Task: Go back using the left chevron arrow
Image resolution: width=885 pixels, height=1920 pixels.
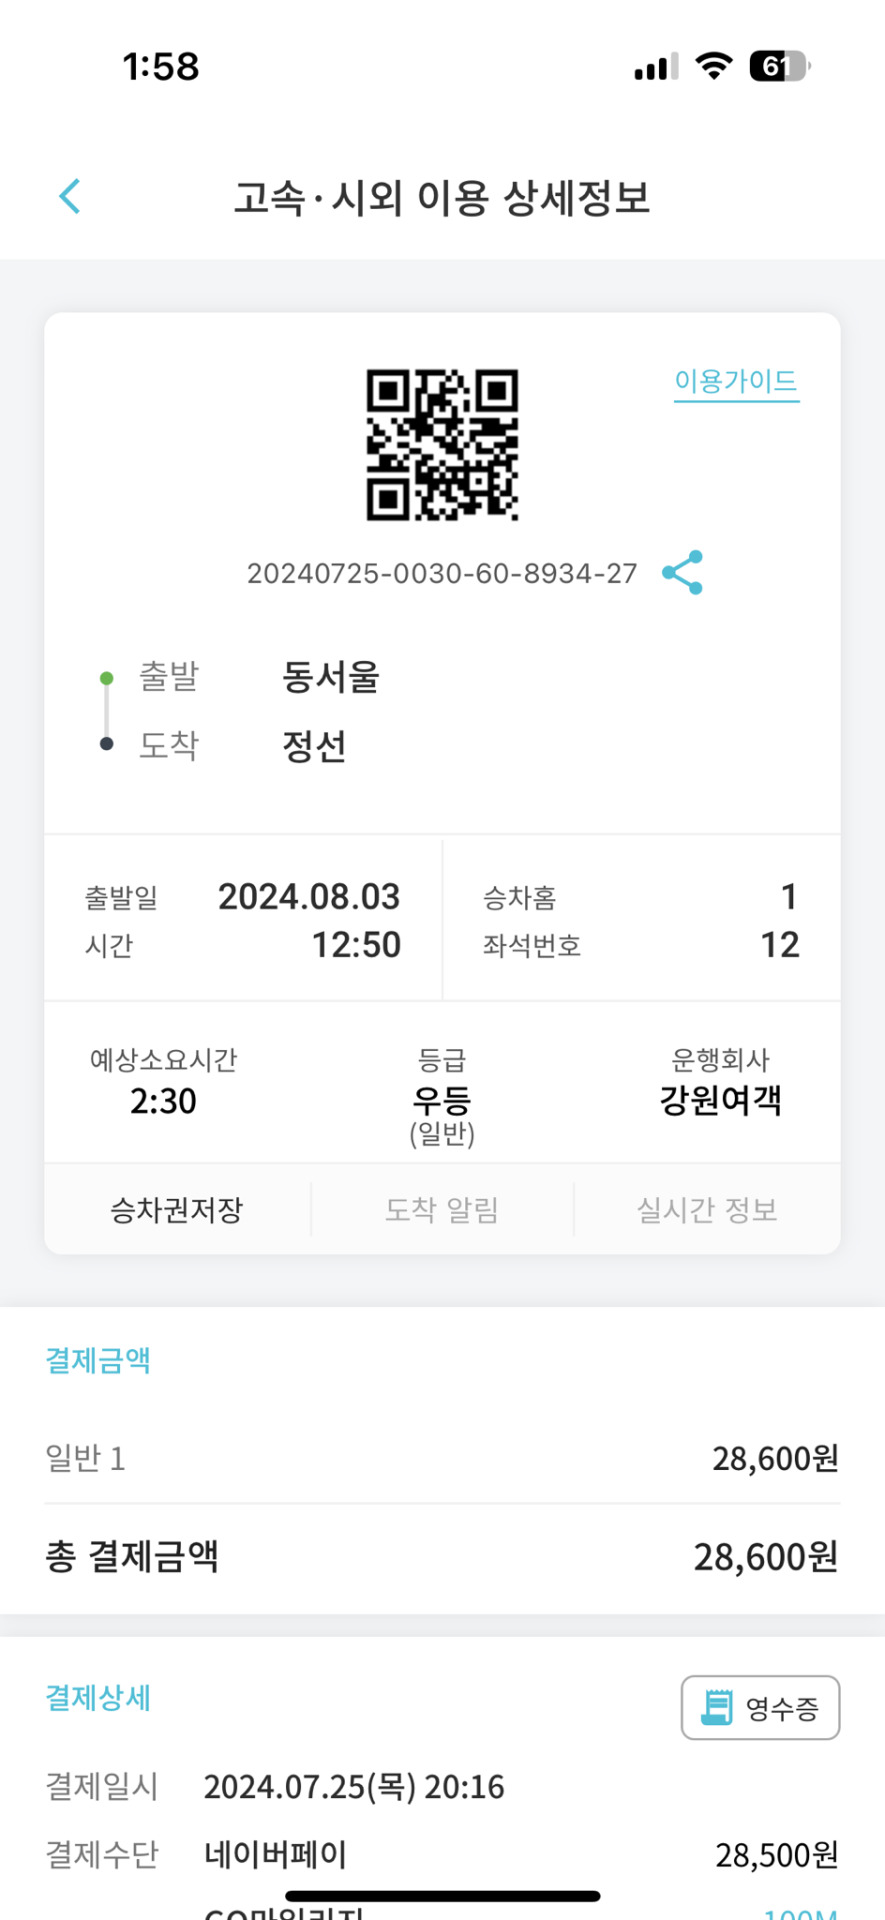Action: pos(70,196)
